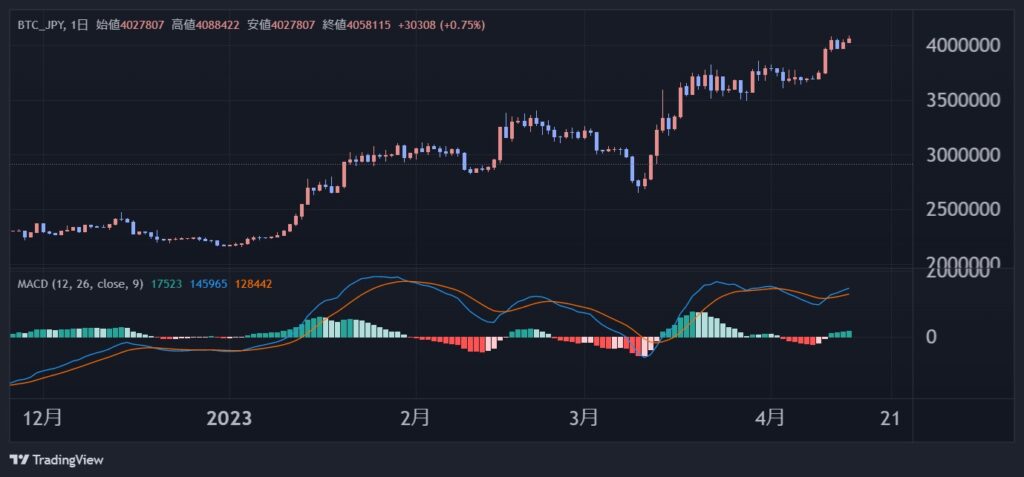Click the 21 date label on time axis
This screenshot has height=477, width=1024.
[890, 418]
